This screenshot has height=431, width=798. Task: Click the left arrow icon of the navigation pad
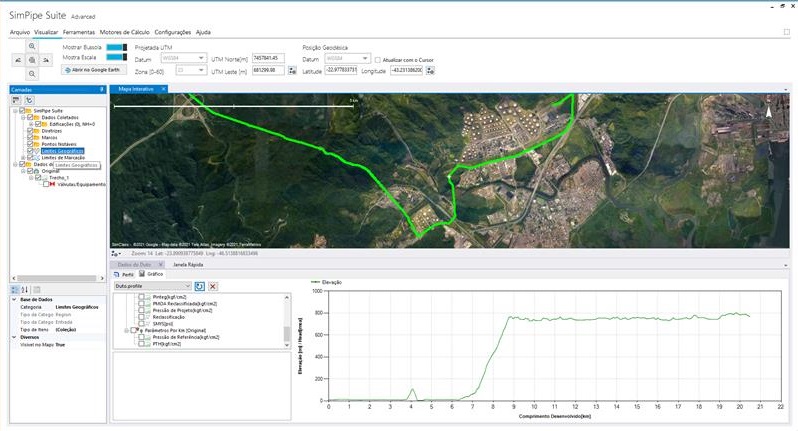tap(18, 60)
